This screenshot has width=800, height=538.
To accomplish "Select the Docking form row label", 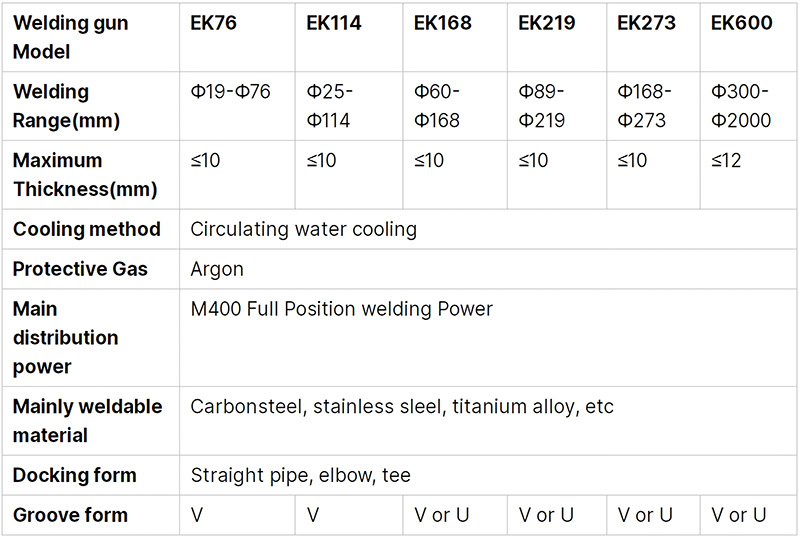I will tap(74, 475).
